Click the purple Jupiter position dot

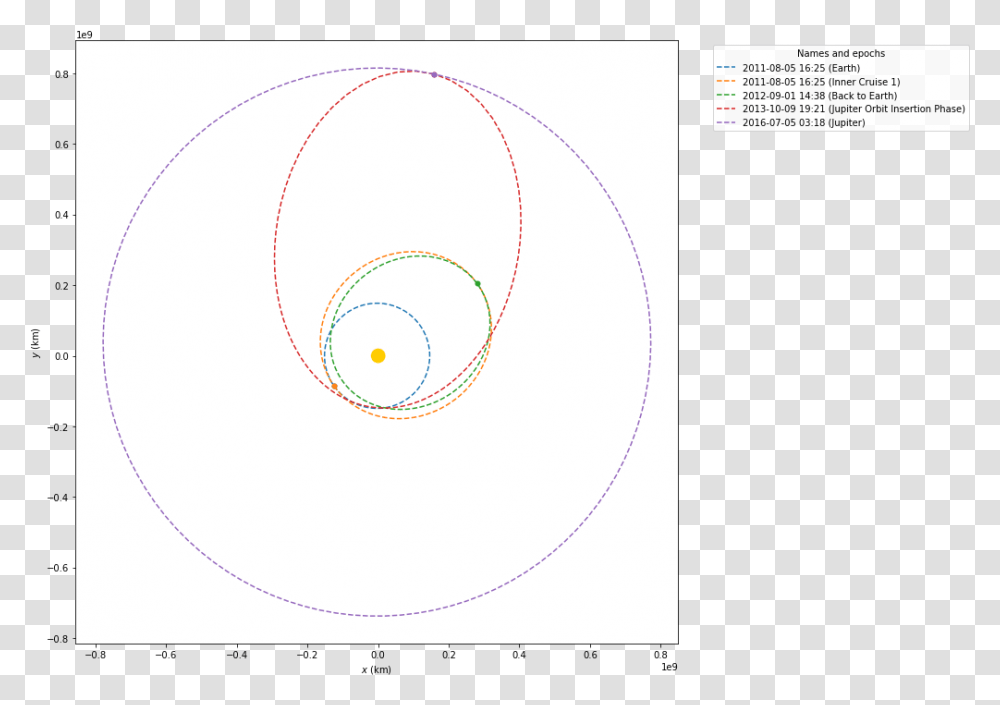434,75
